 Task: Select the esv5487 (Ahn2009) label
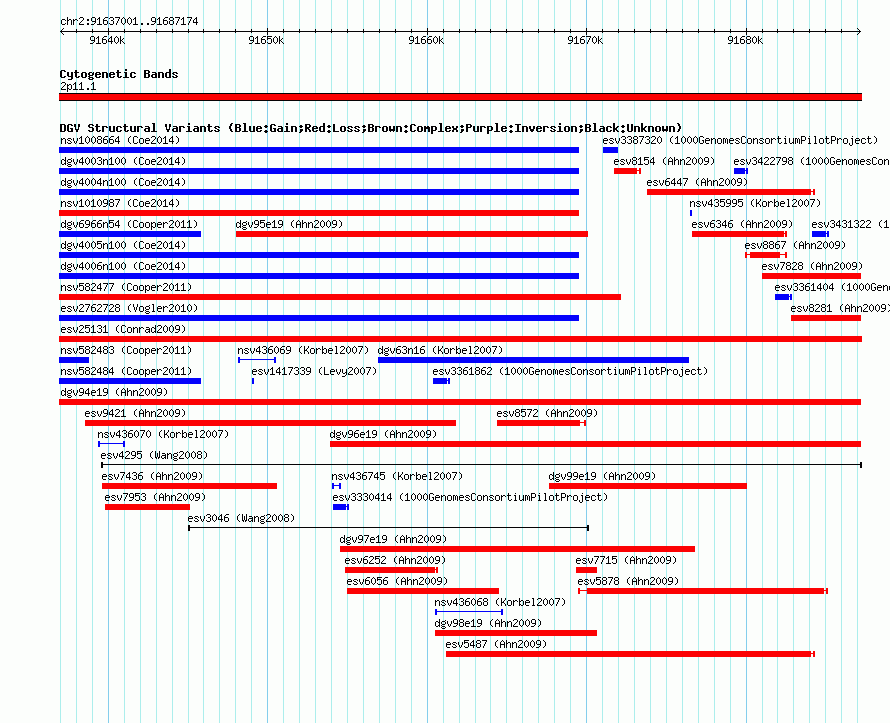point(496,644)
